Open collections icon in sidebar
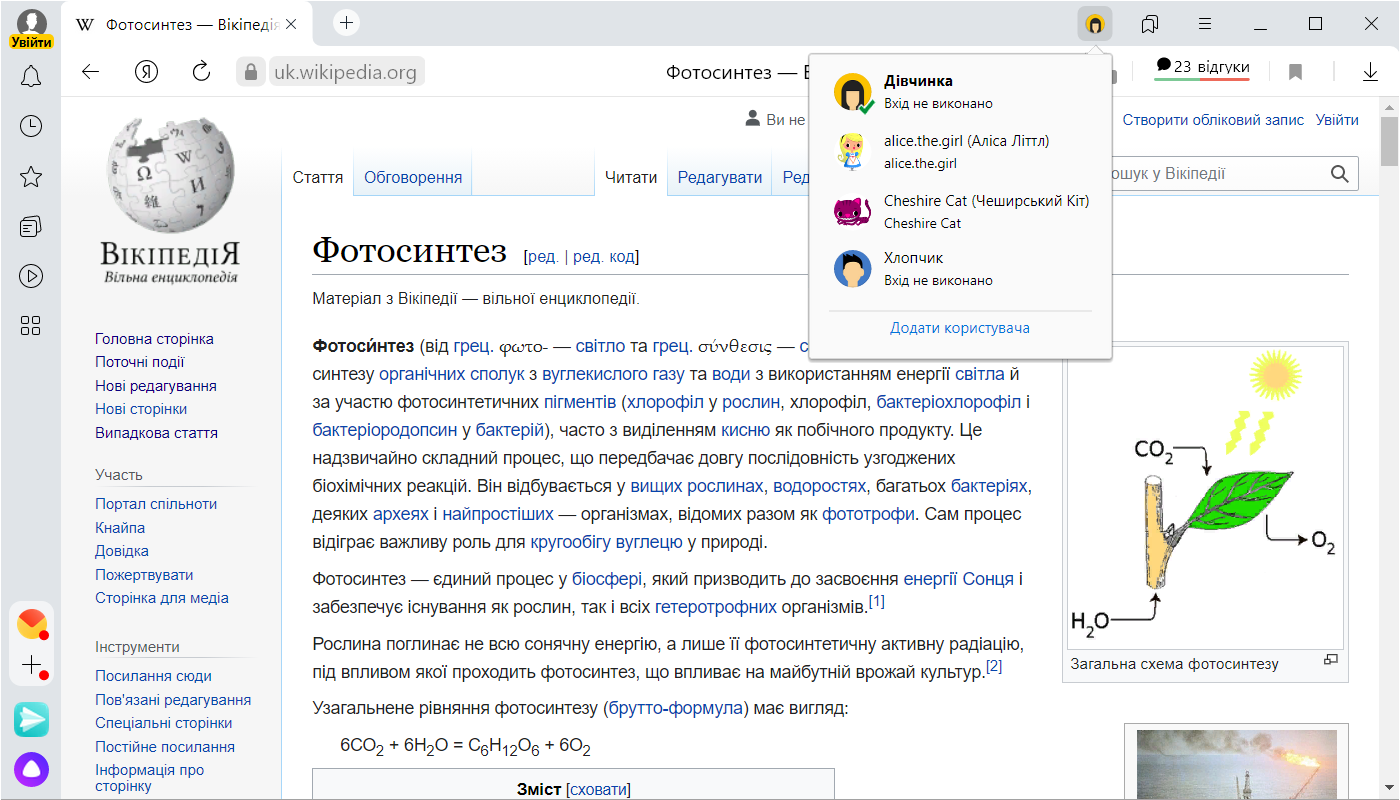This screenshot has width=1400, height=800. (31, 227)
